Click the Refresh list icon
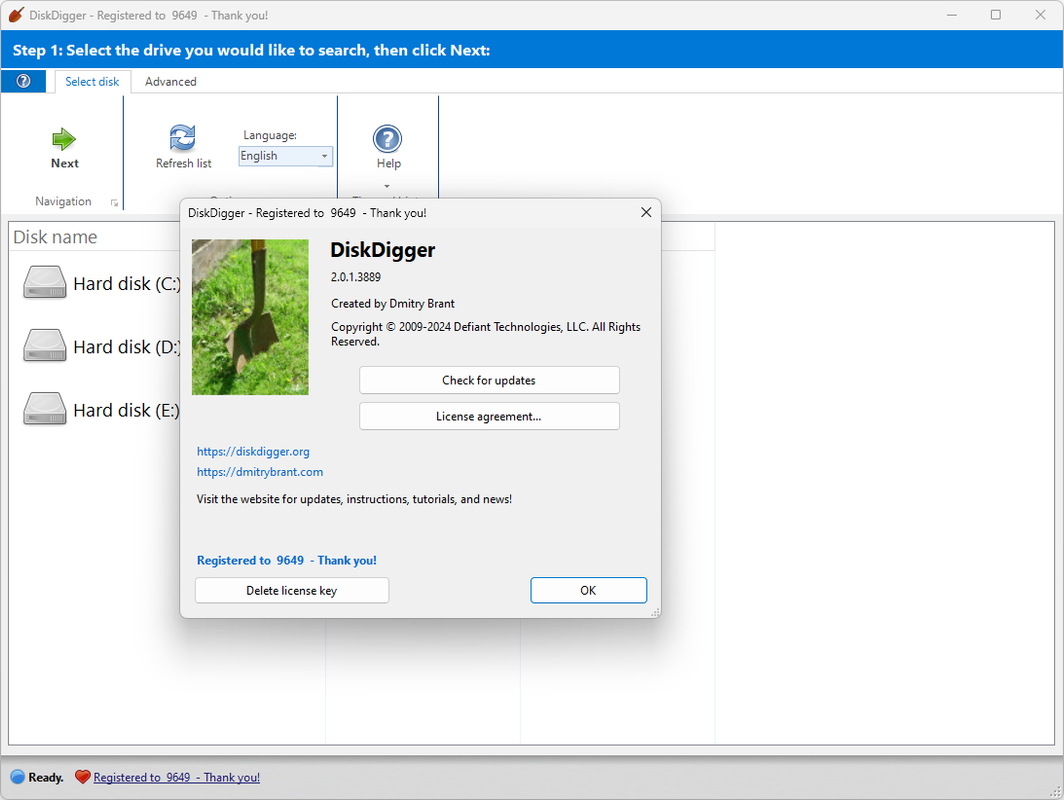The width and height of the screenshot is (1064, 800). (183, 138)
